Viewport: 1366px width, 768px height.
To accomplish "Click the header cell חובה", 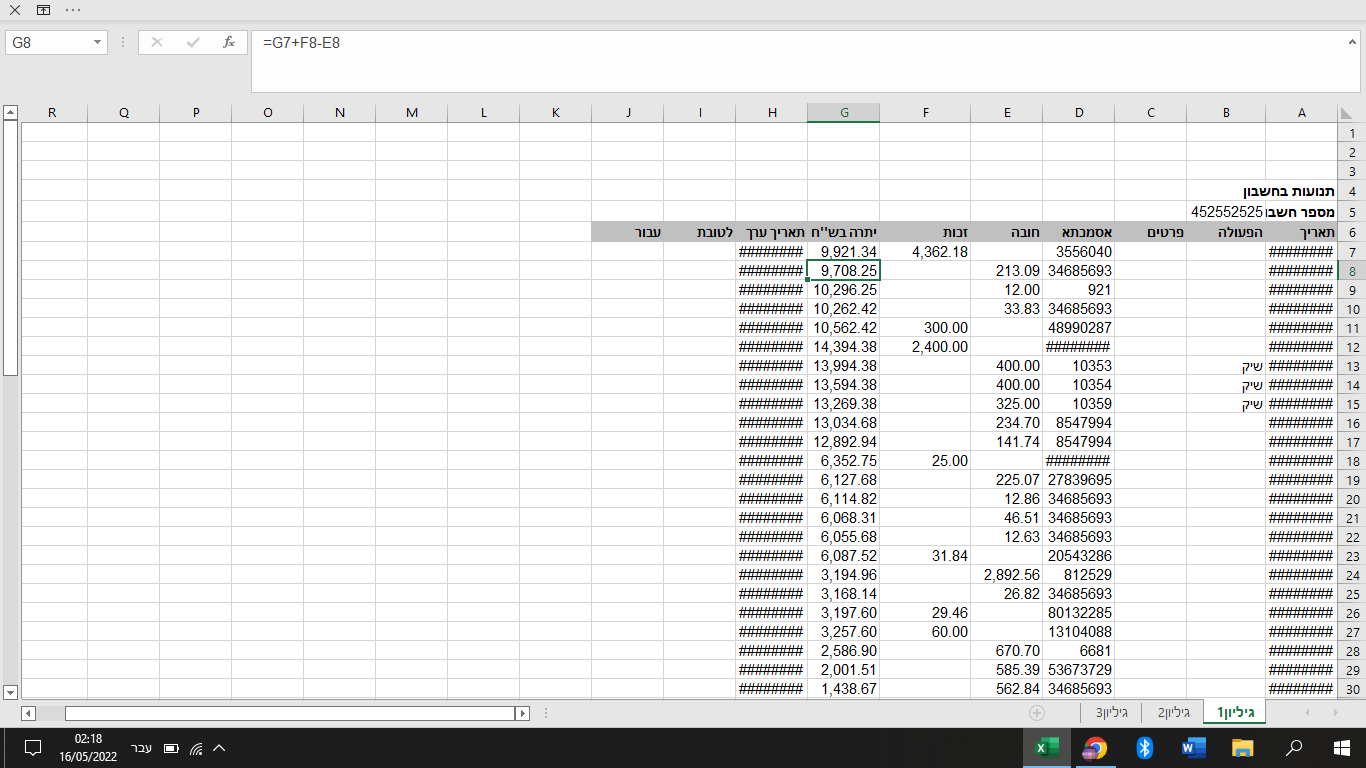I will [1007, 232].
